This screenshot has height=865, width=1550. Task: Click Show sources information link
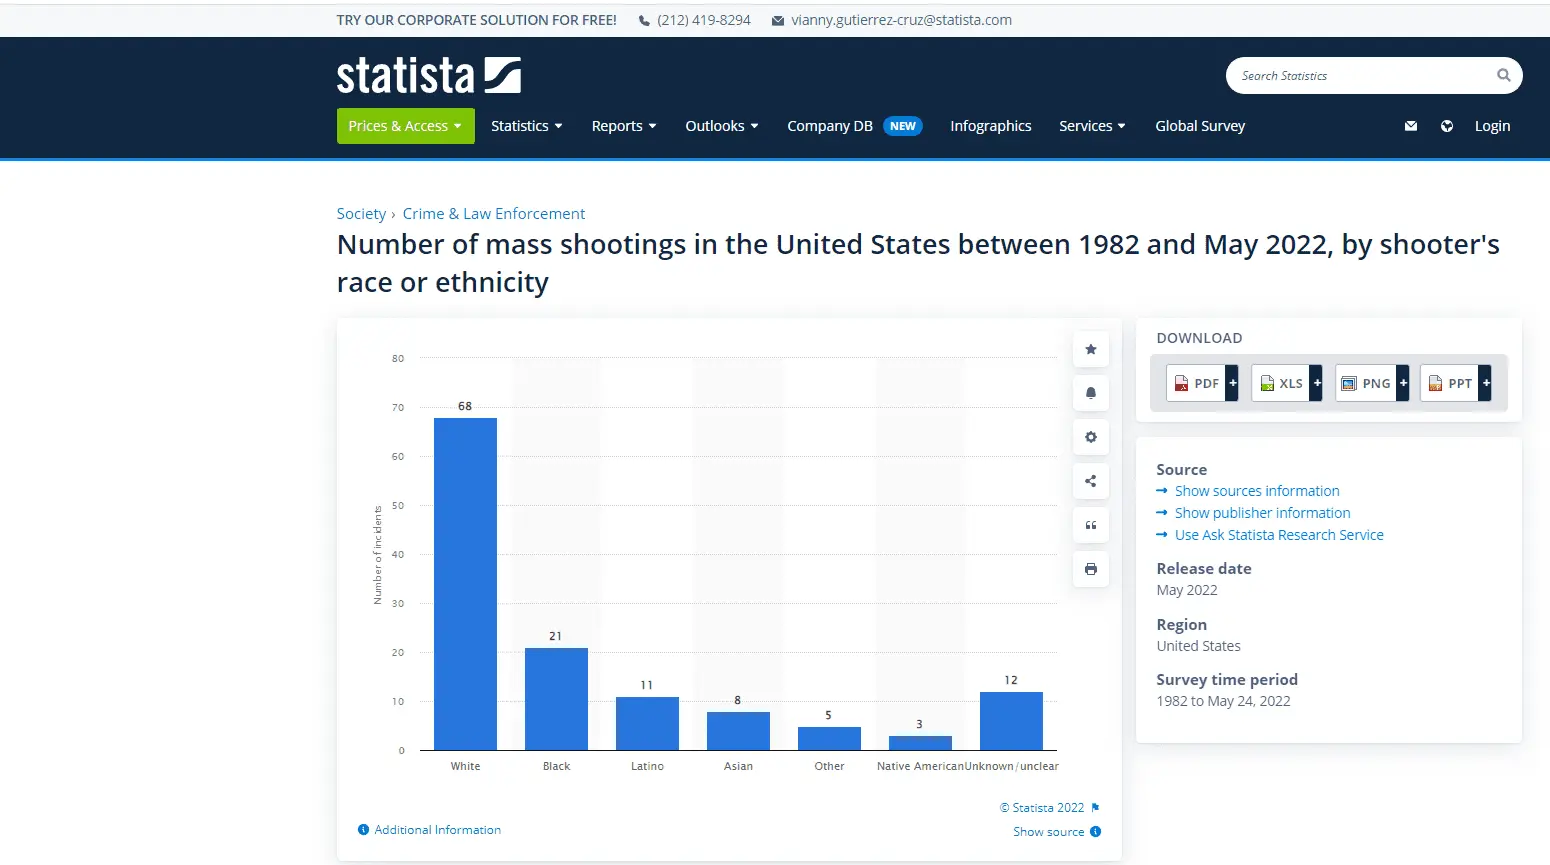tap(1256, 491)
